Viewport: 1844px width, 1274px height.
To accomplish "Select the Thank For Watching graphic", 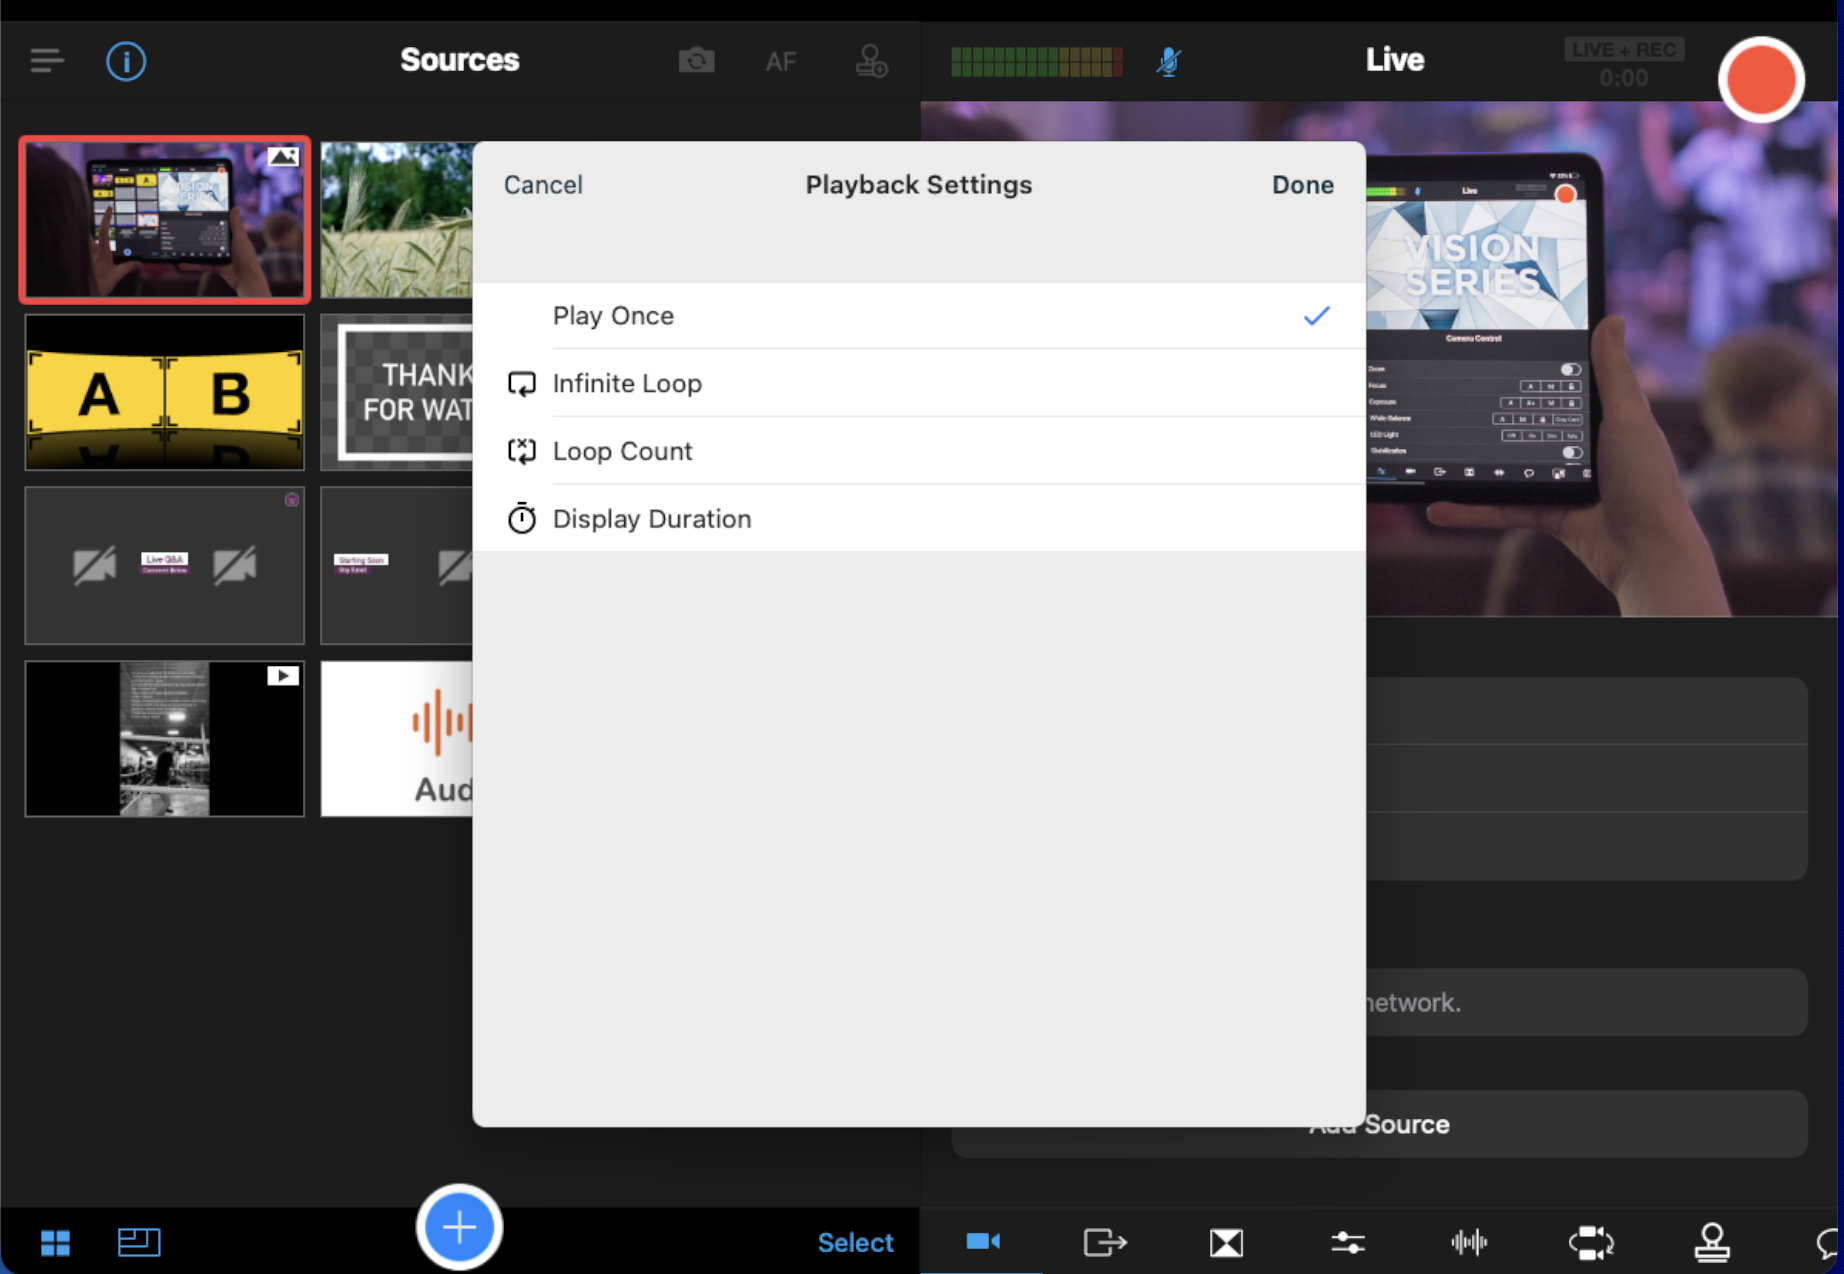I will point(397,393).
